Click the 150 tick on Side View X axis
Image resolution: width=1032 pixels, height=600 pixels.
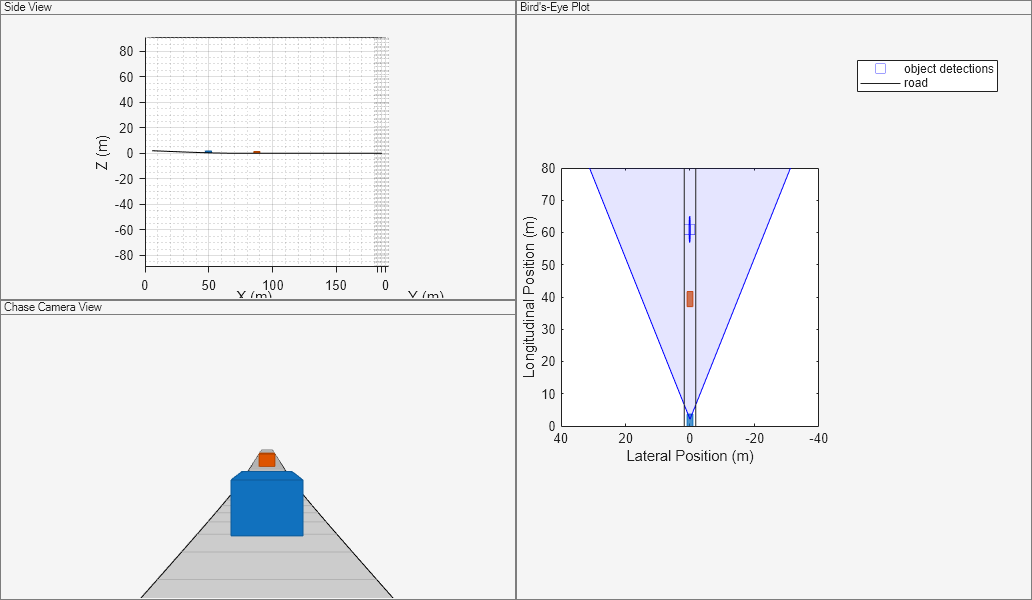click(x=336, y=285)
